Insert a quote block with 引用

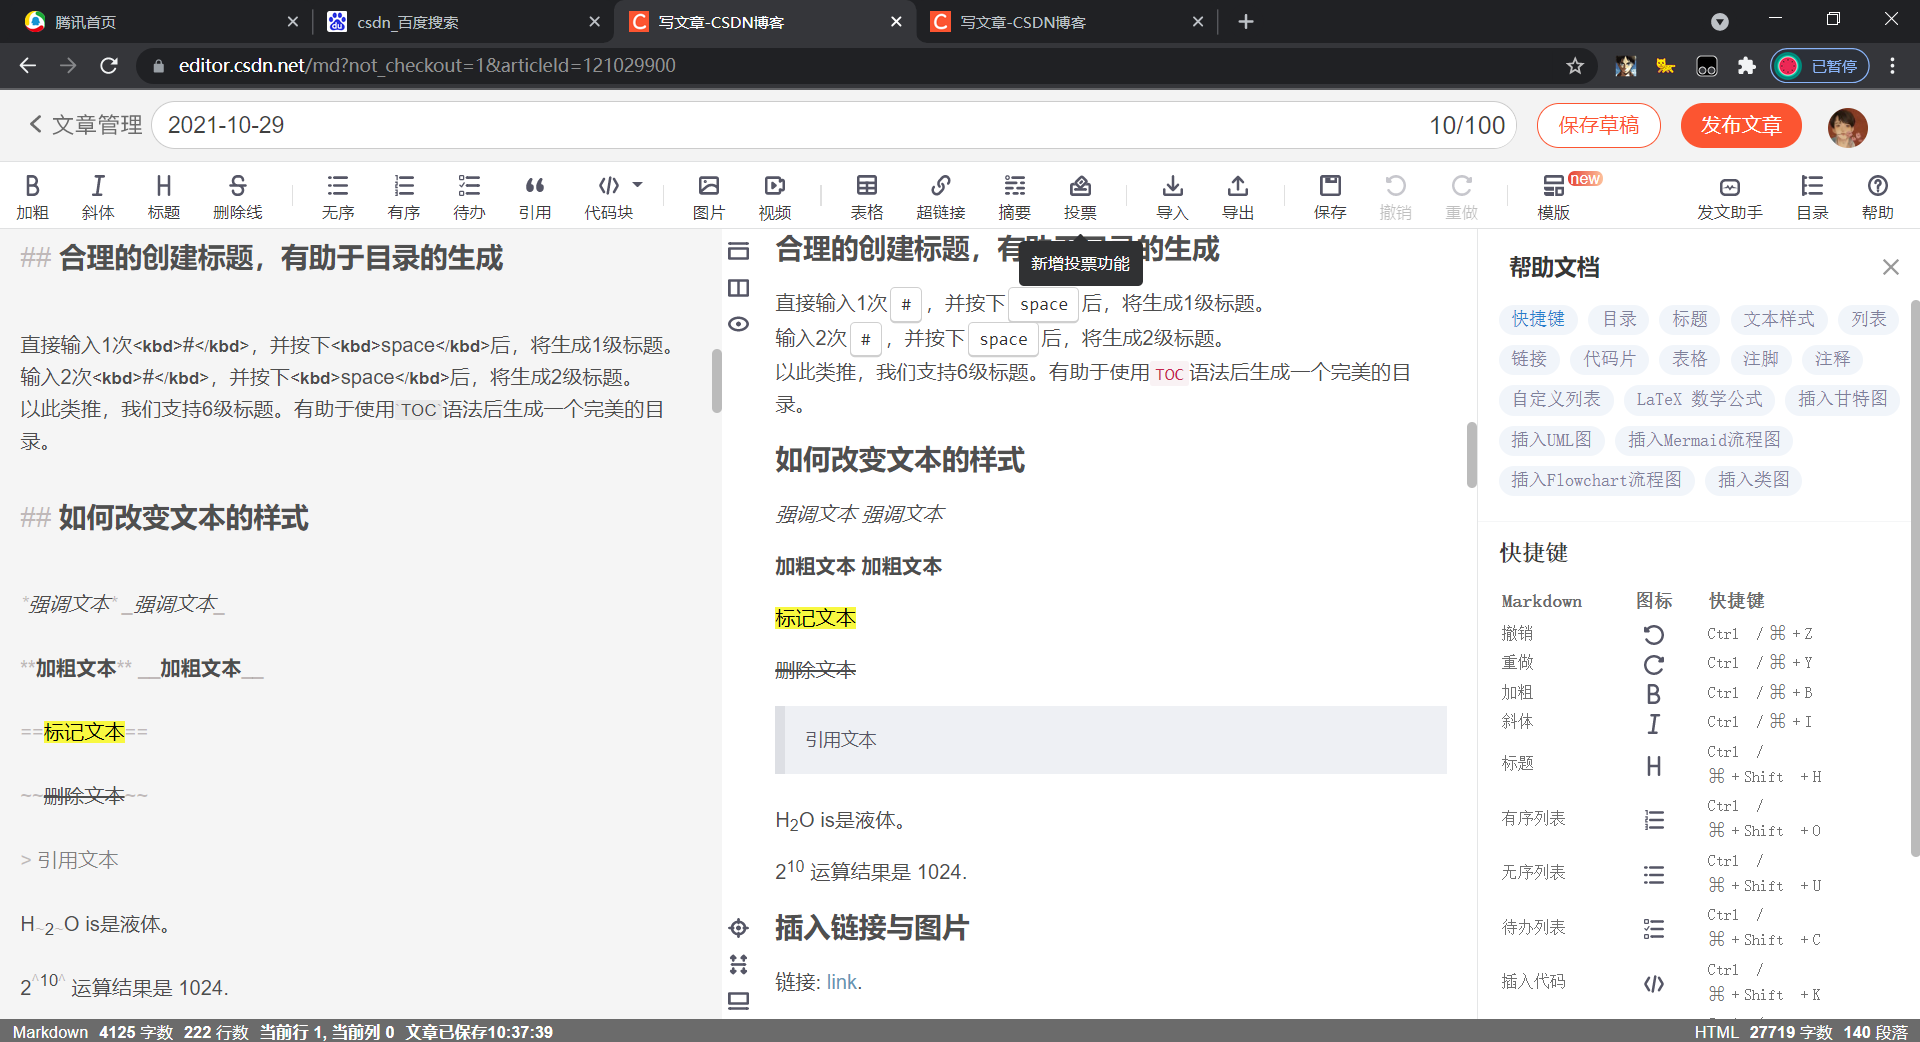tap(535, 196)
